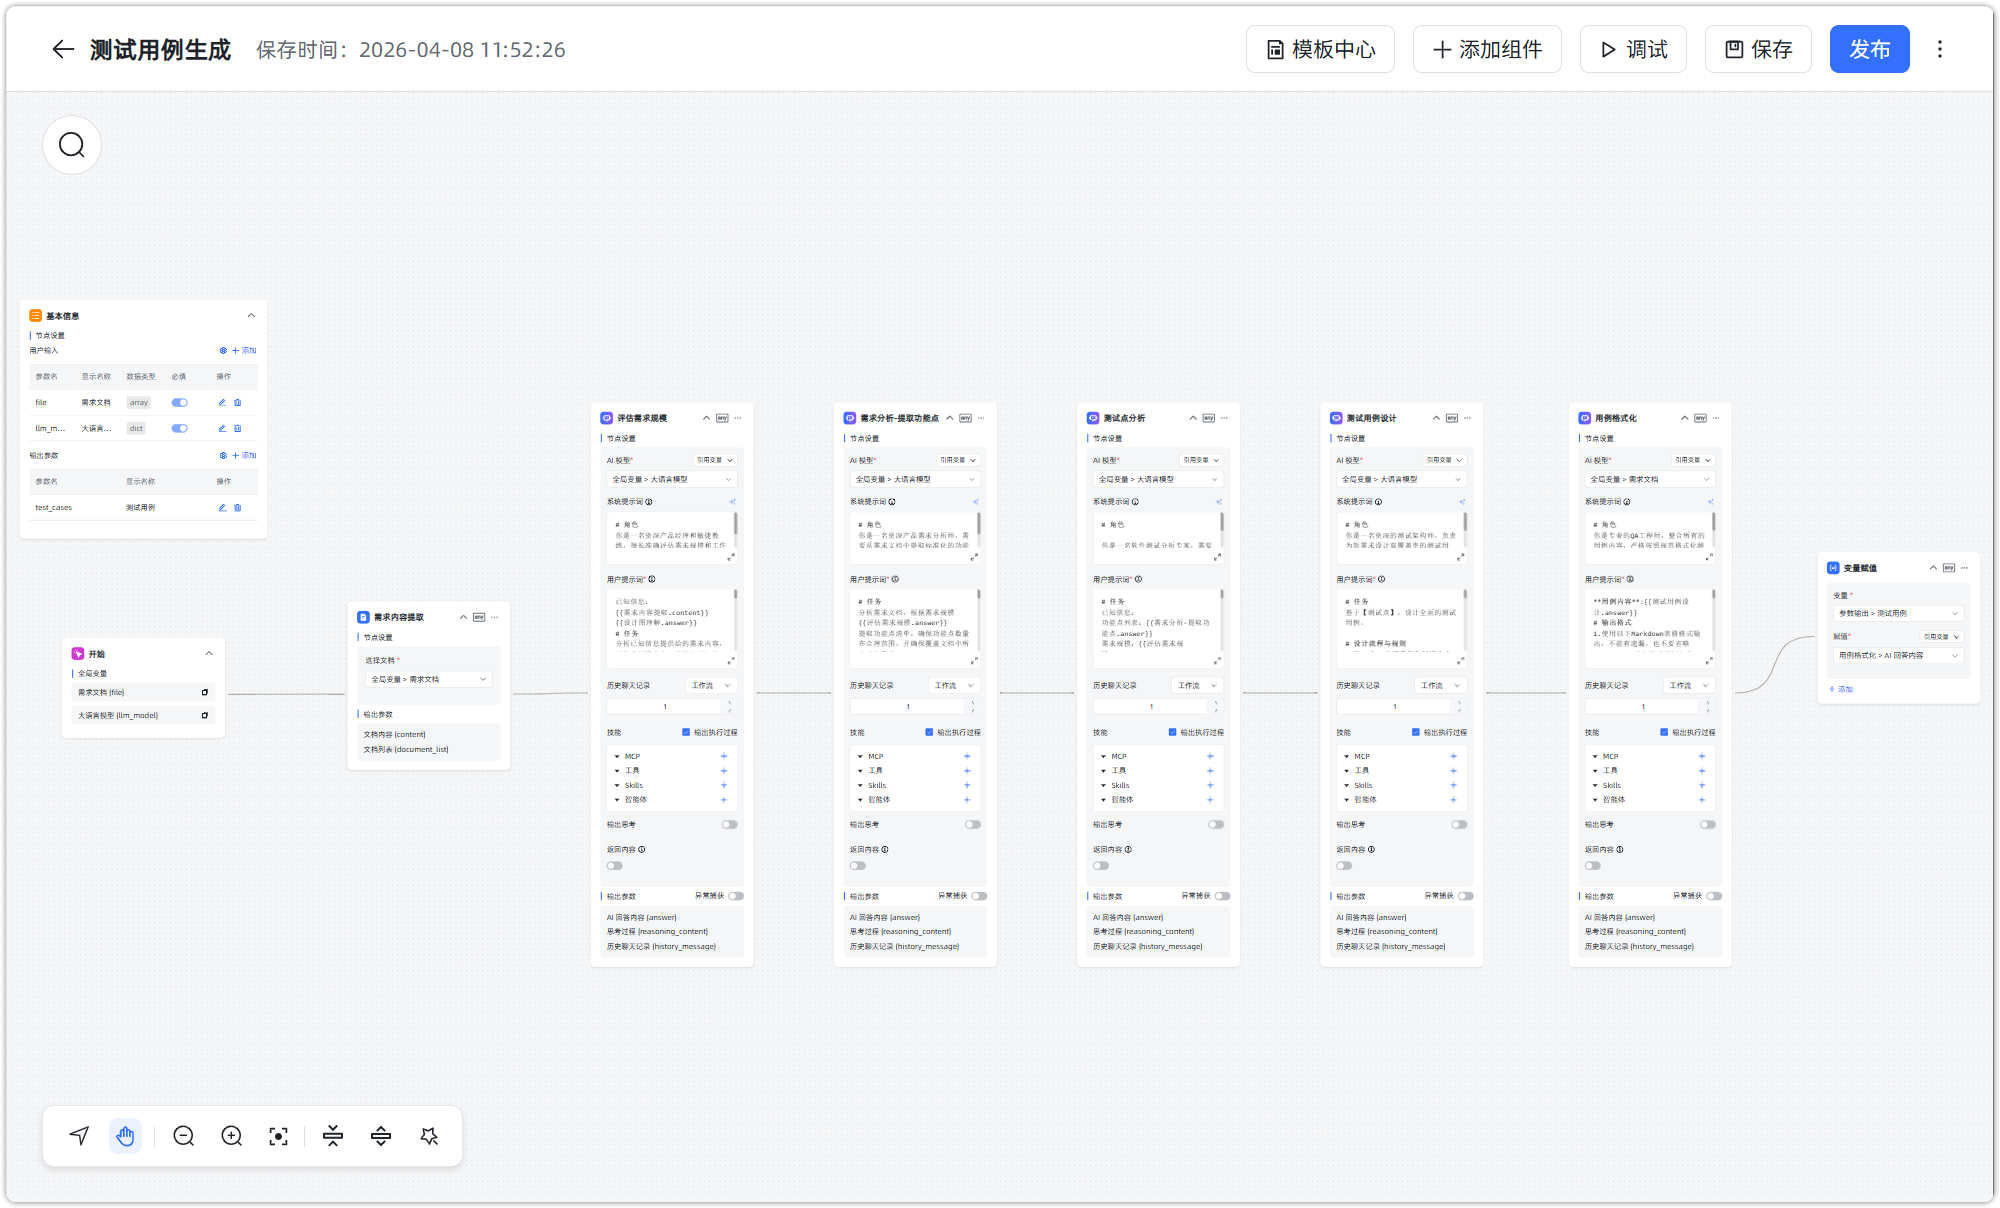Open 模板中心
Image resolution: width=2000 pixels, height=1208 pixels.
click(1320, 49)
